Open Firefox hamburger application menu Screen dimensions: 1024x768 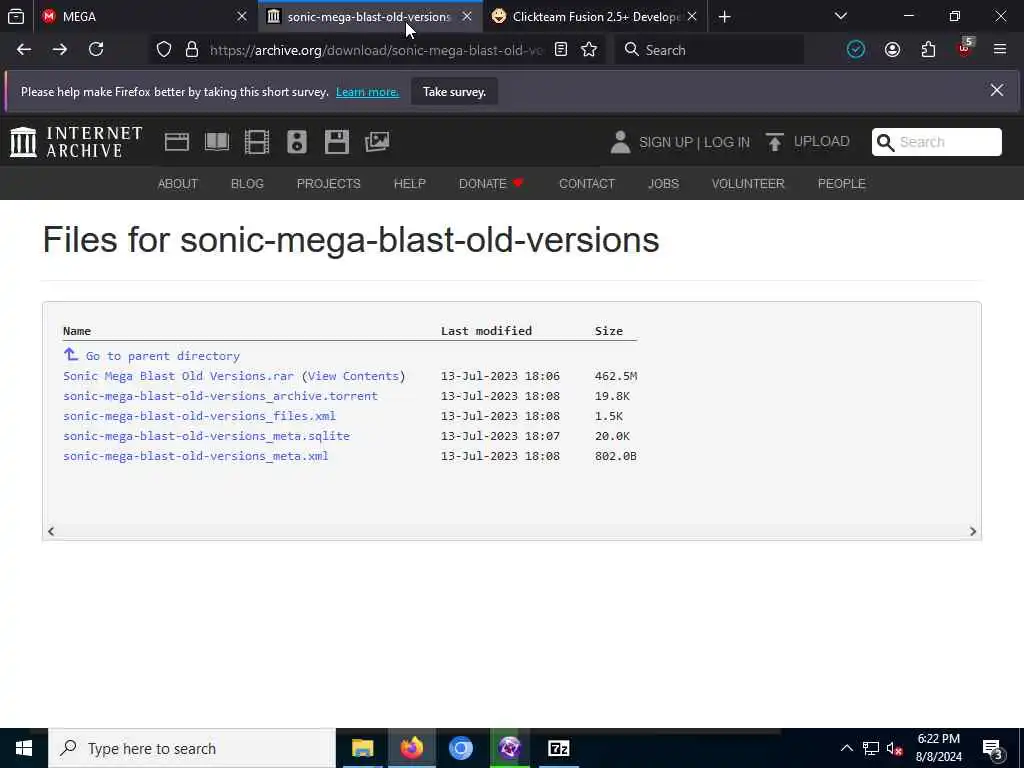[1000, 50]
